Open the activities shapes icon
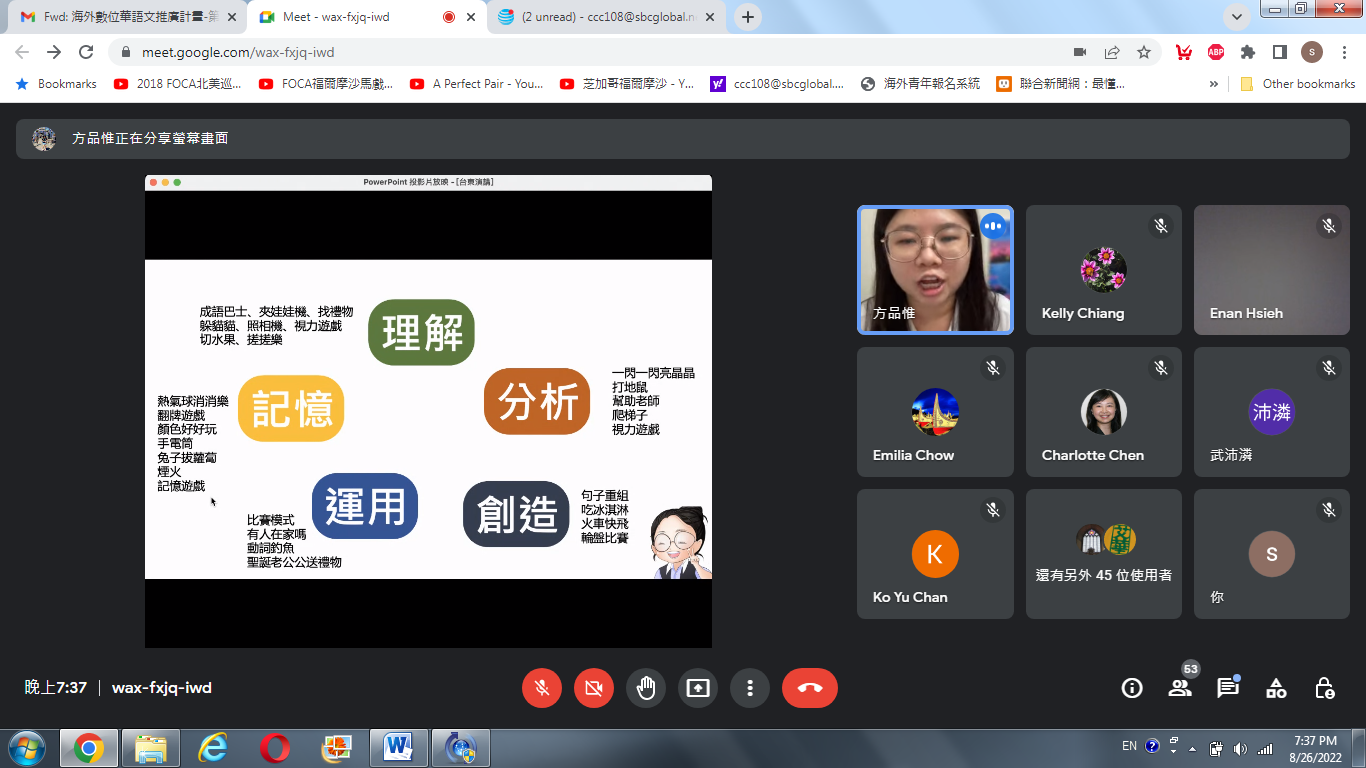Screen dimensions: 1366x768 (x=1276, y=688)
